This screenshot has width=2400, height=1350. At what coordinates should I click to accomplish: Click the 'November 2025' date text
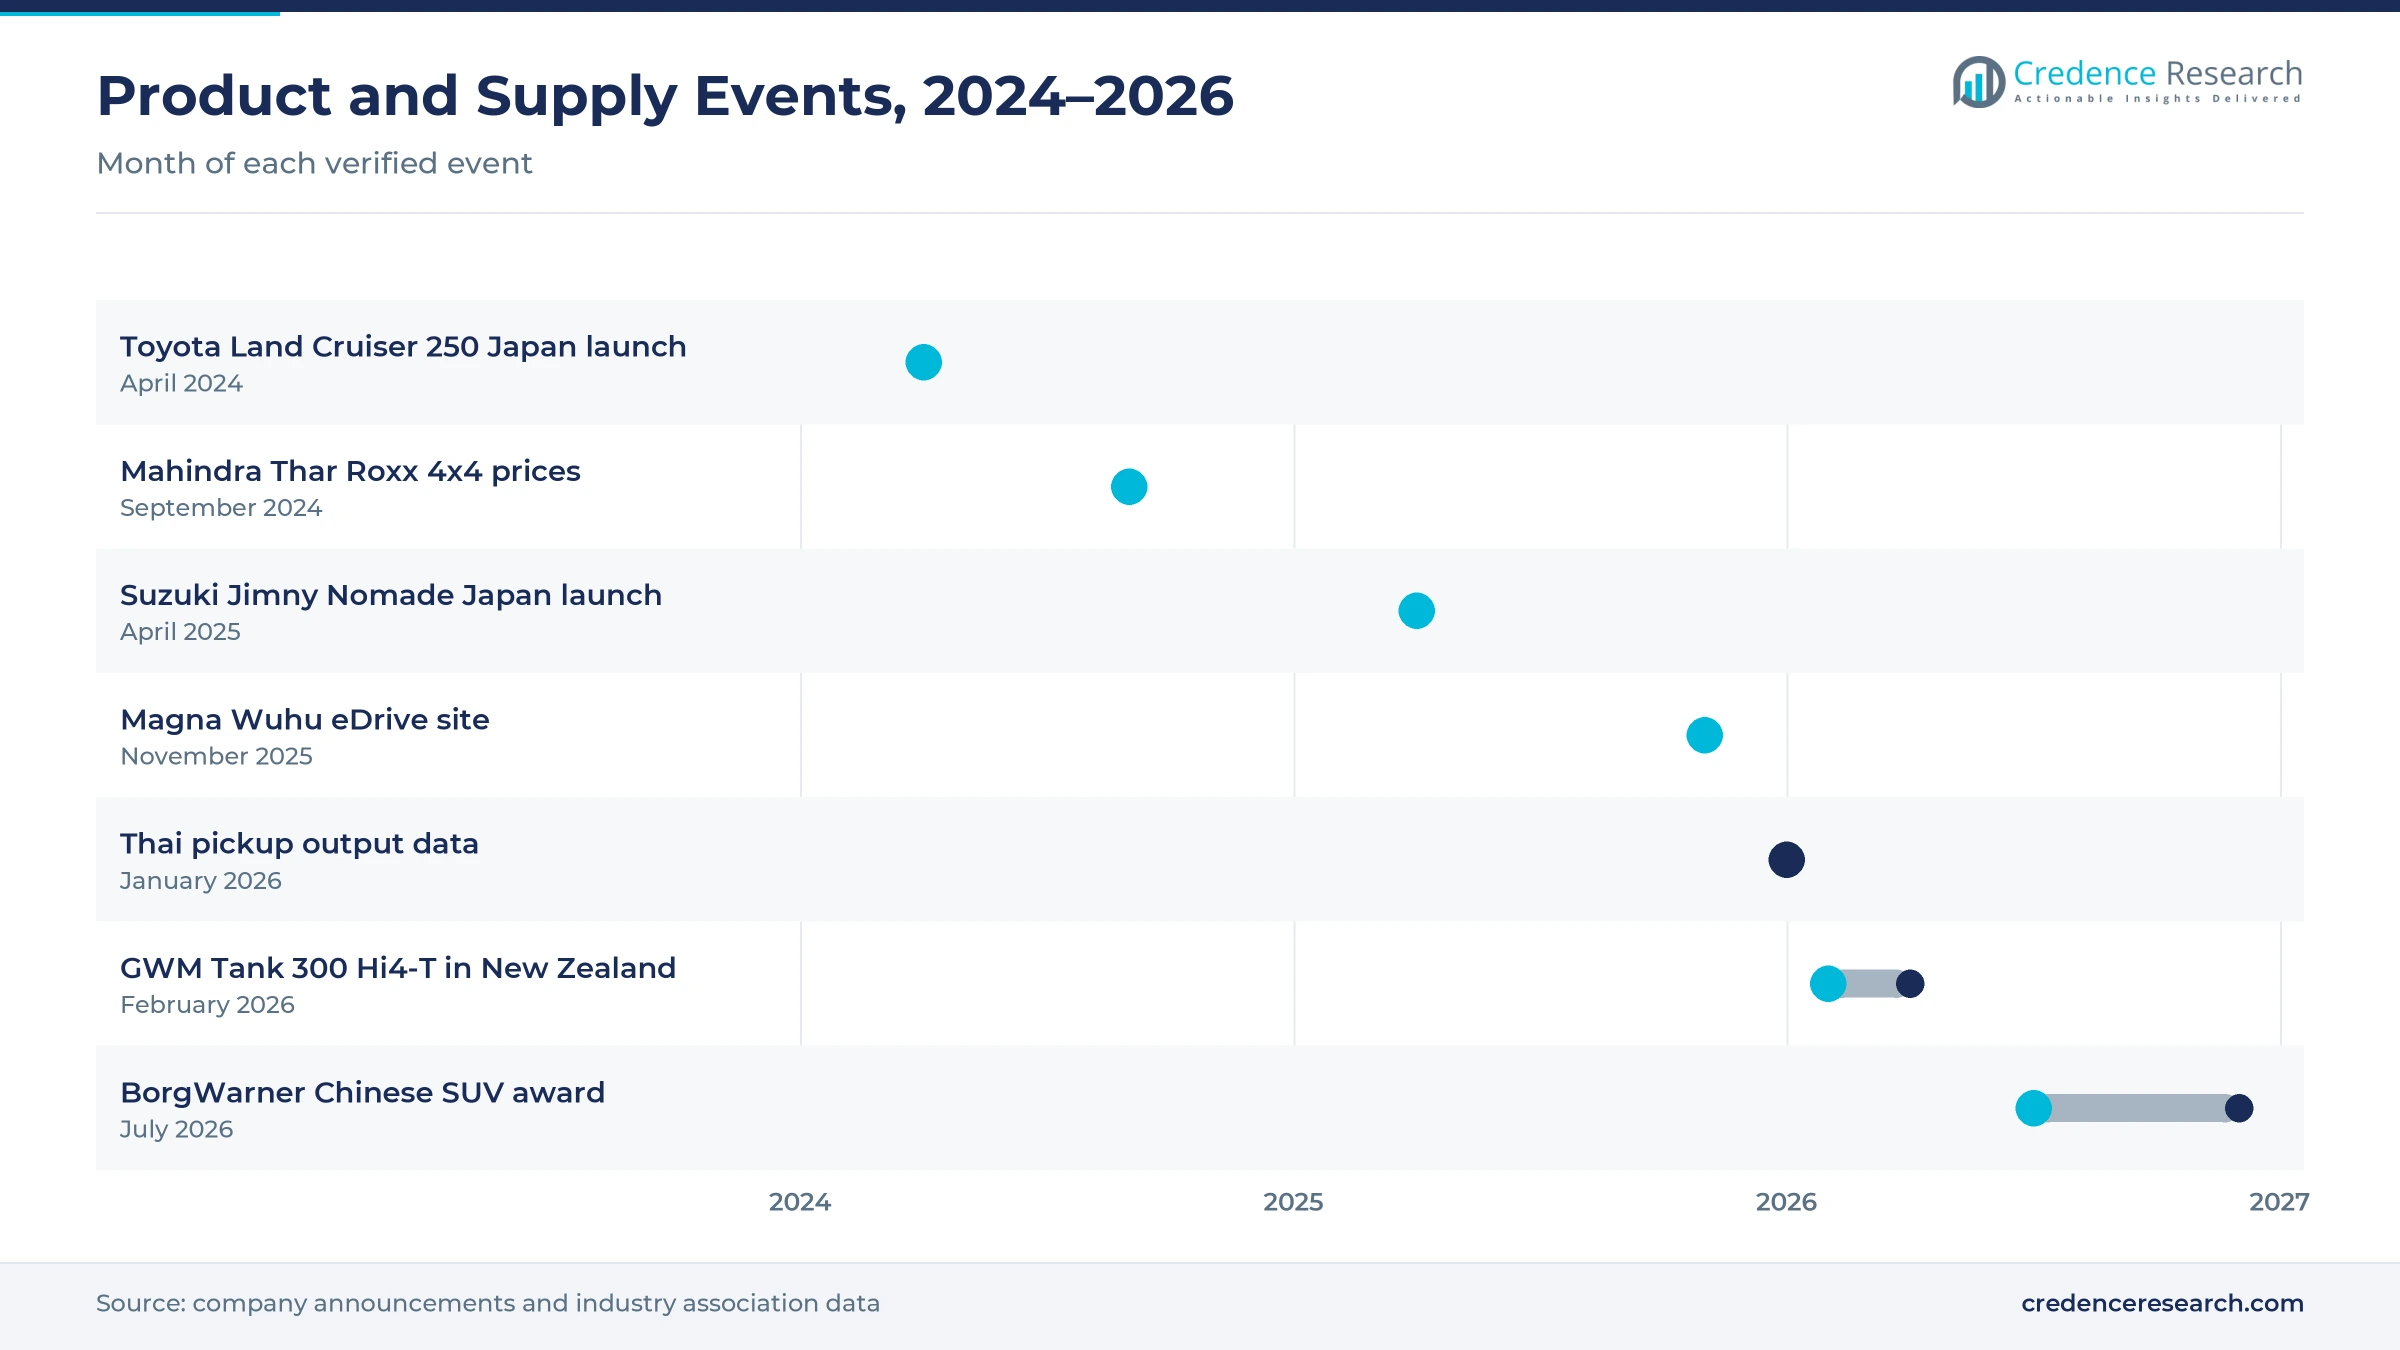coord(216,756)
